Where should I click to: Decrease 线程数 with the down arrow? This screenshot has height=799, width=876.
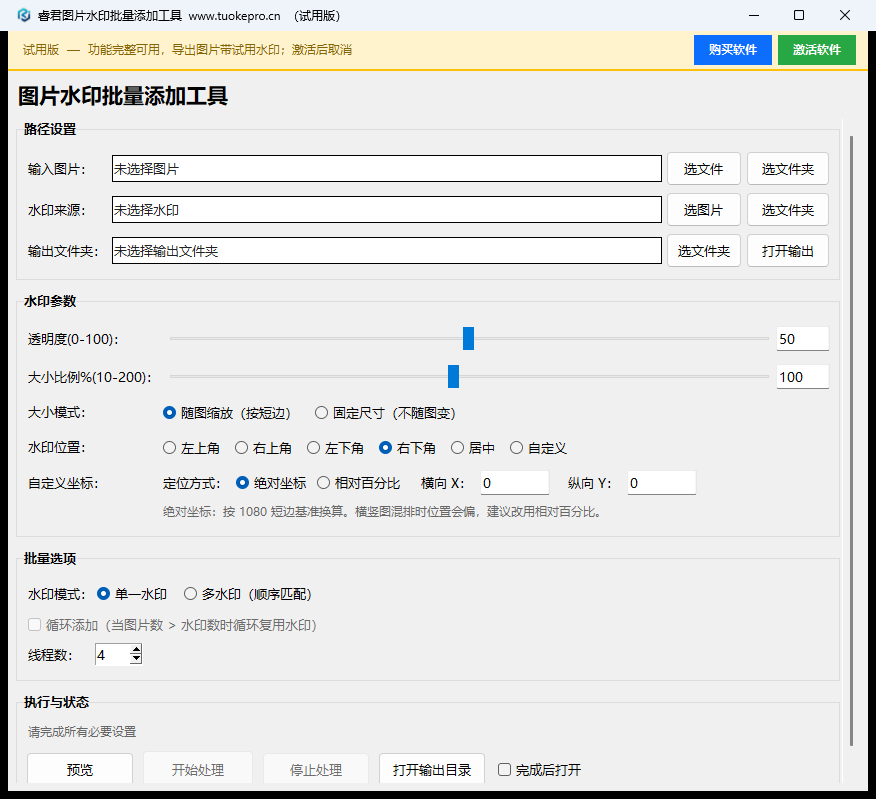[x=136, y=660]
